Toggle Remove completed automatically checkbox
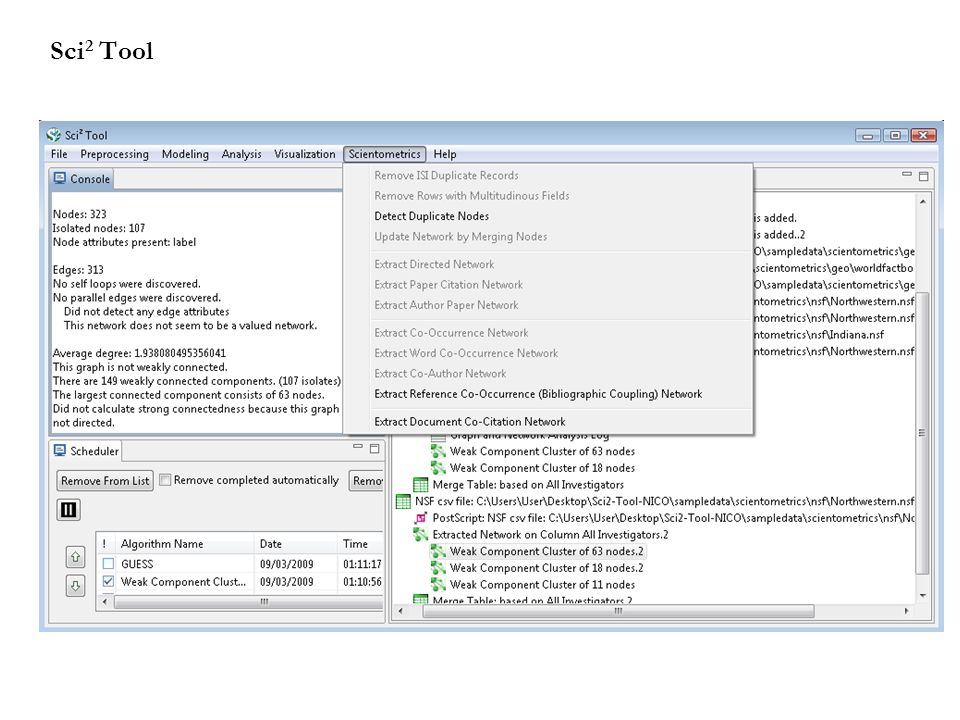The image size is (960, 720). pyautogui.click(x=165, y=480)
